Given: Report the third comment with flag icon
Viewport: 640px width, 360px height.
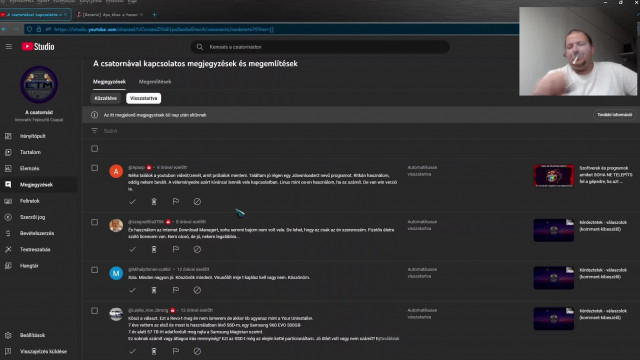Looking at the screenshot, I should point(176,290).
